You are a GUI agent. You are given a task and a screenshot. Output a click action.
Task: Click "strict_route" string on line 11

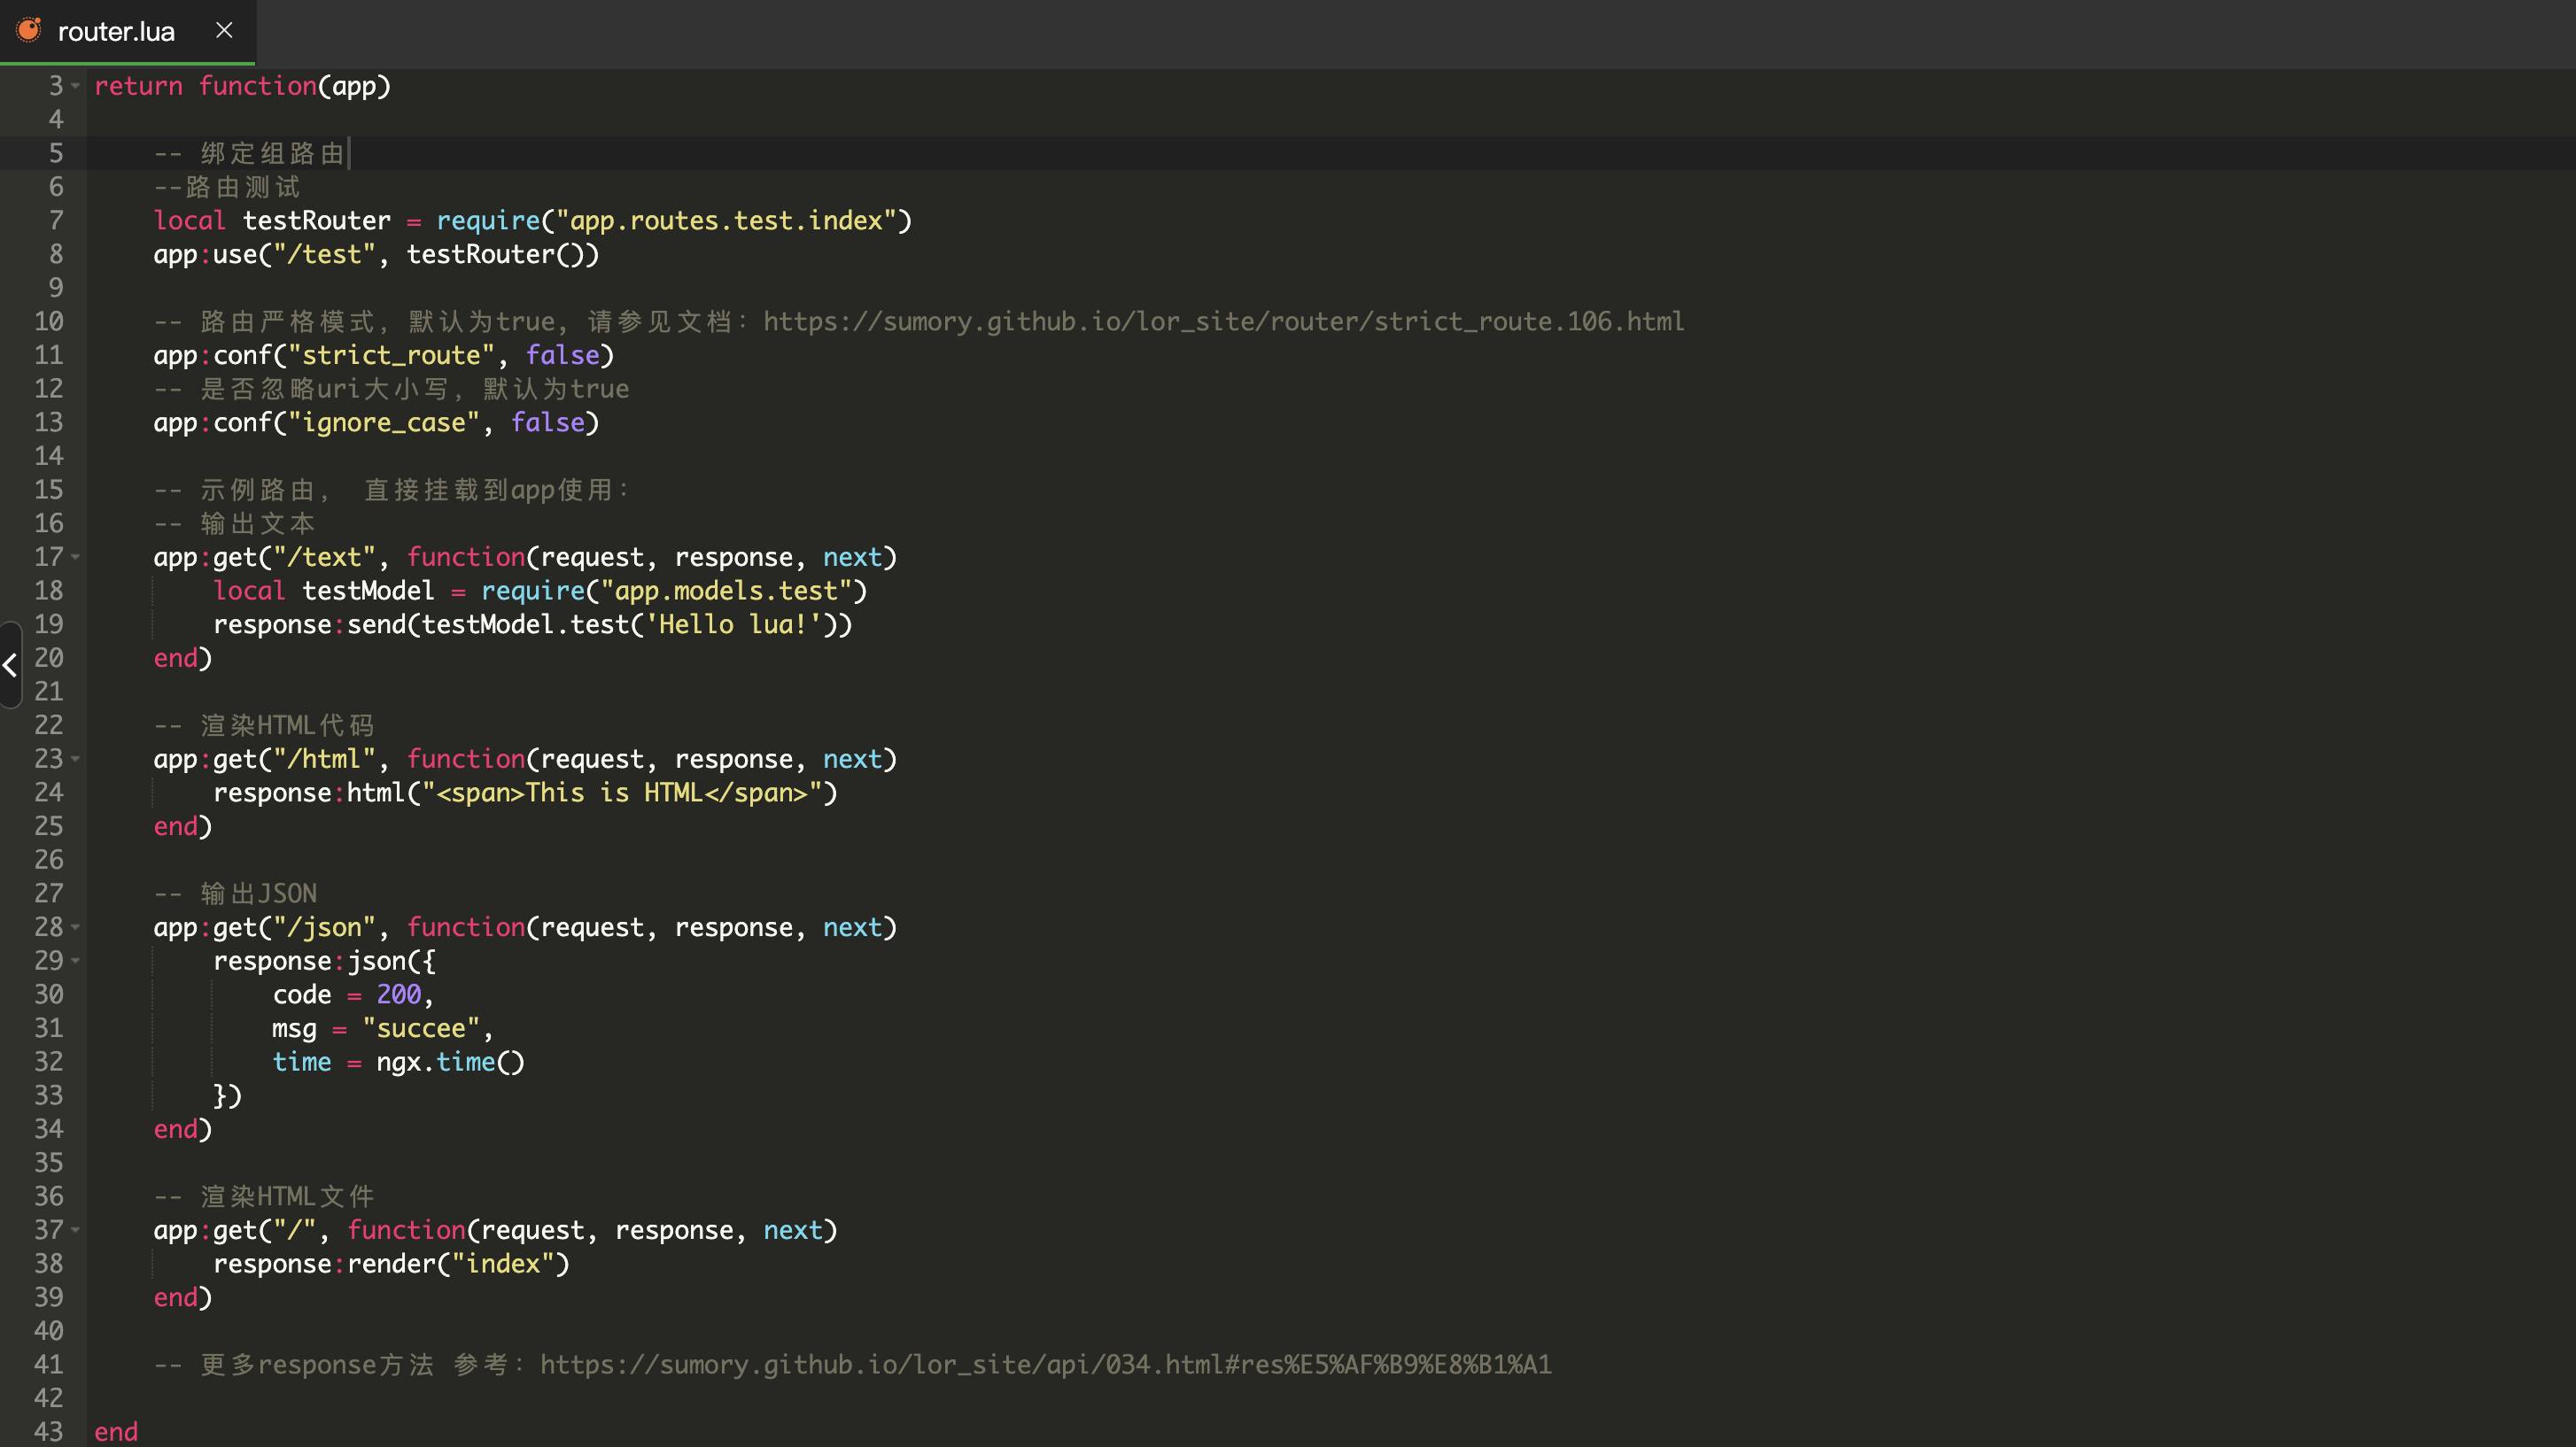click(x=391, y=355)
